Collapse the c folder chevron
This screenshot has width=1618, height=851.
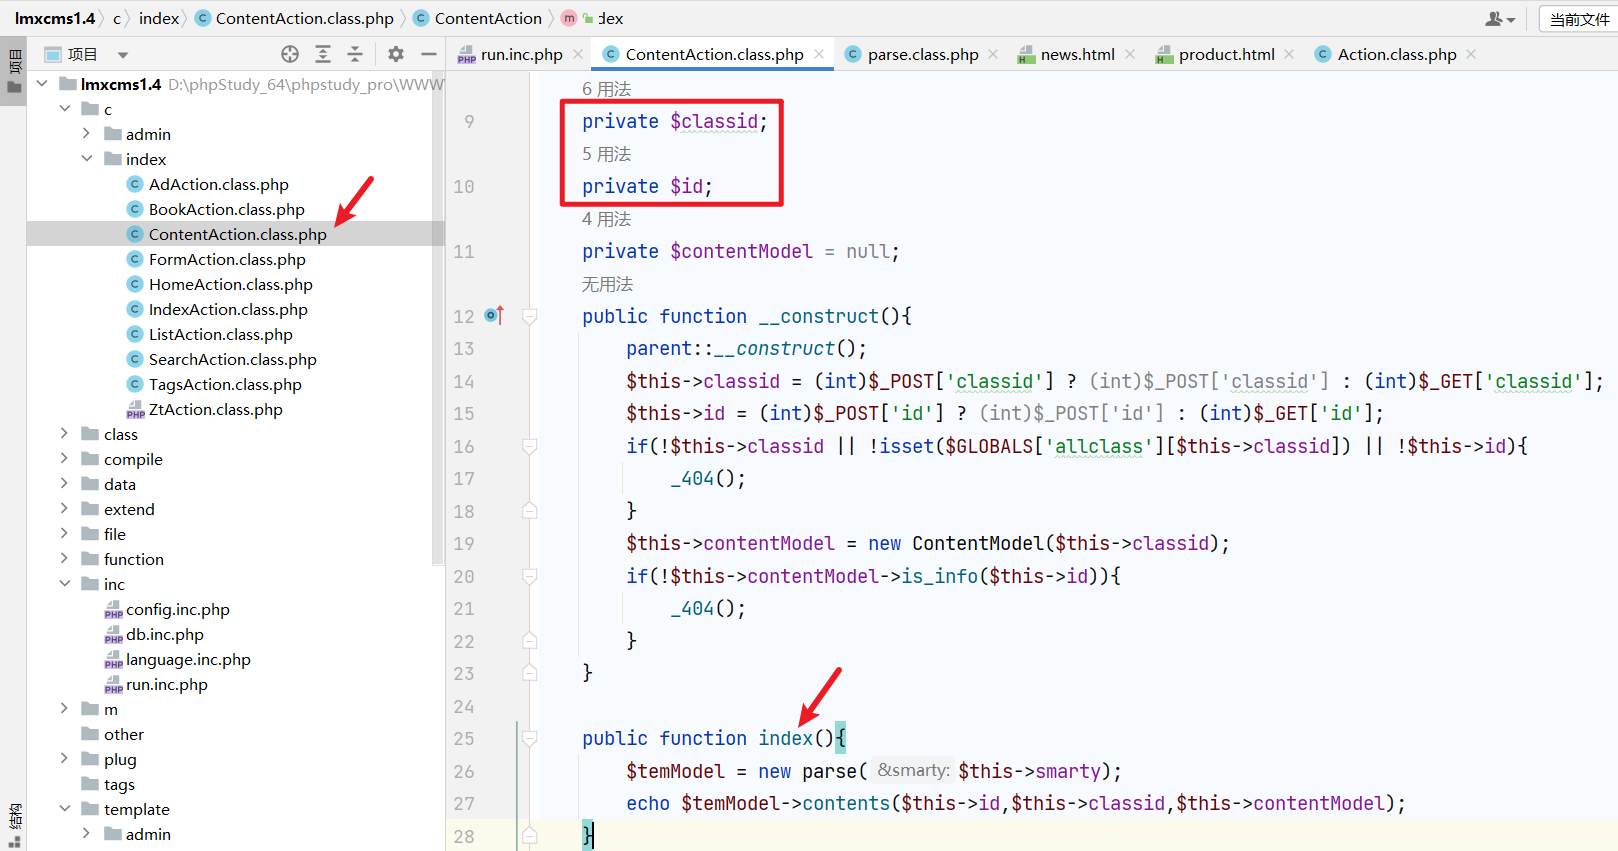(x=65, y=109)
